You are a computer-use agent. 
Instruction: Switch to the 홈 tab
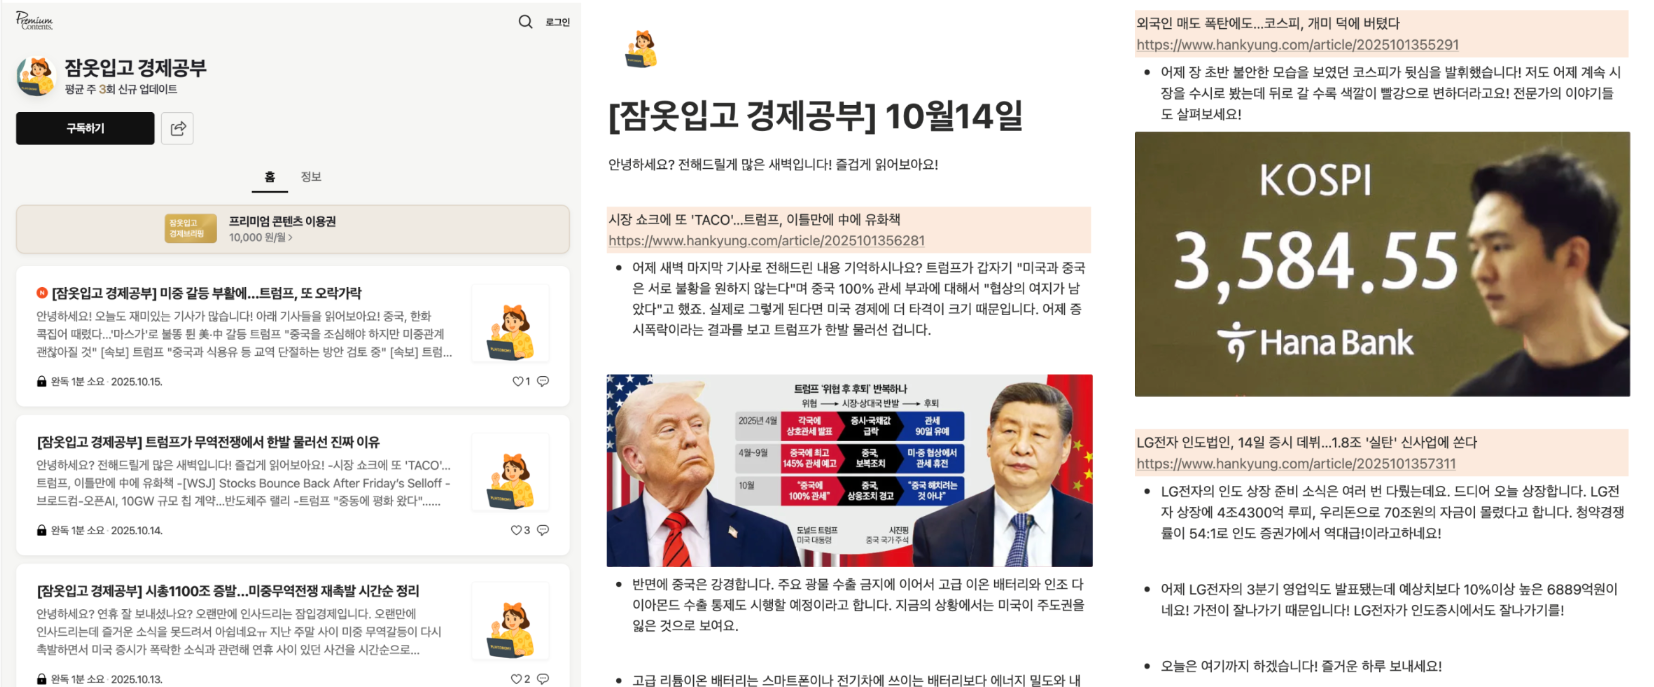point(269,177)
